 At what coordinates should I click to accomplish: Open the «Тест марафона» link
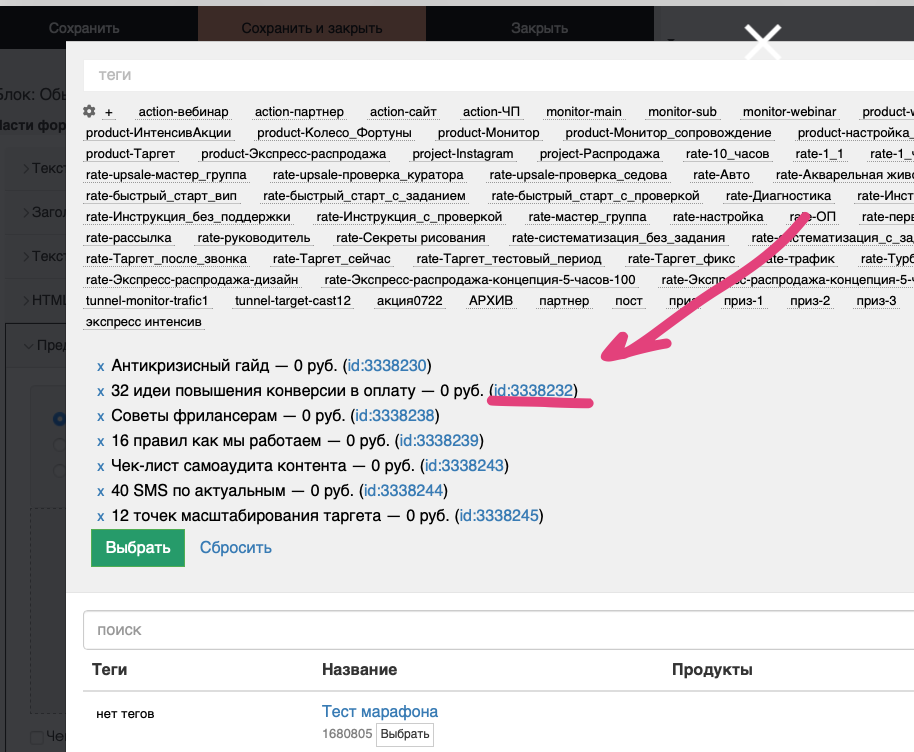[x=380, y=712]
